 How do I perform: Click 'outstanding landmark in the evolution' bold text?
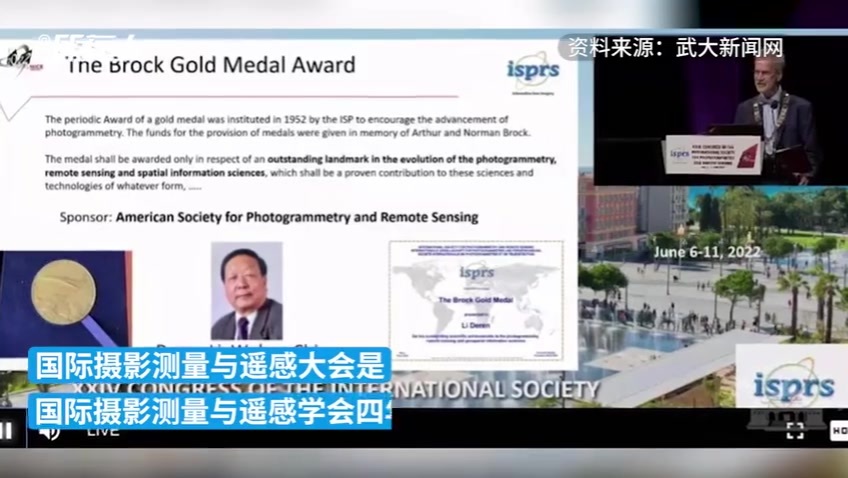354,160
